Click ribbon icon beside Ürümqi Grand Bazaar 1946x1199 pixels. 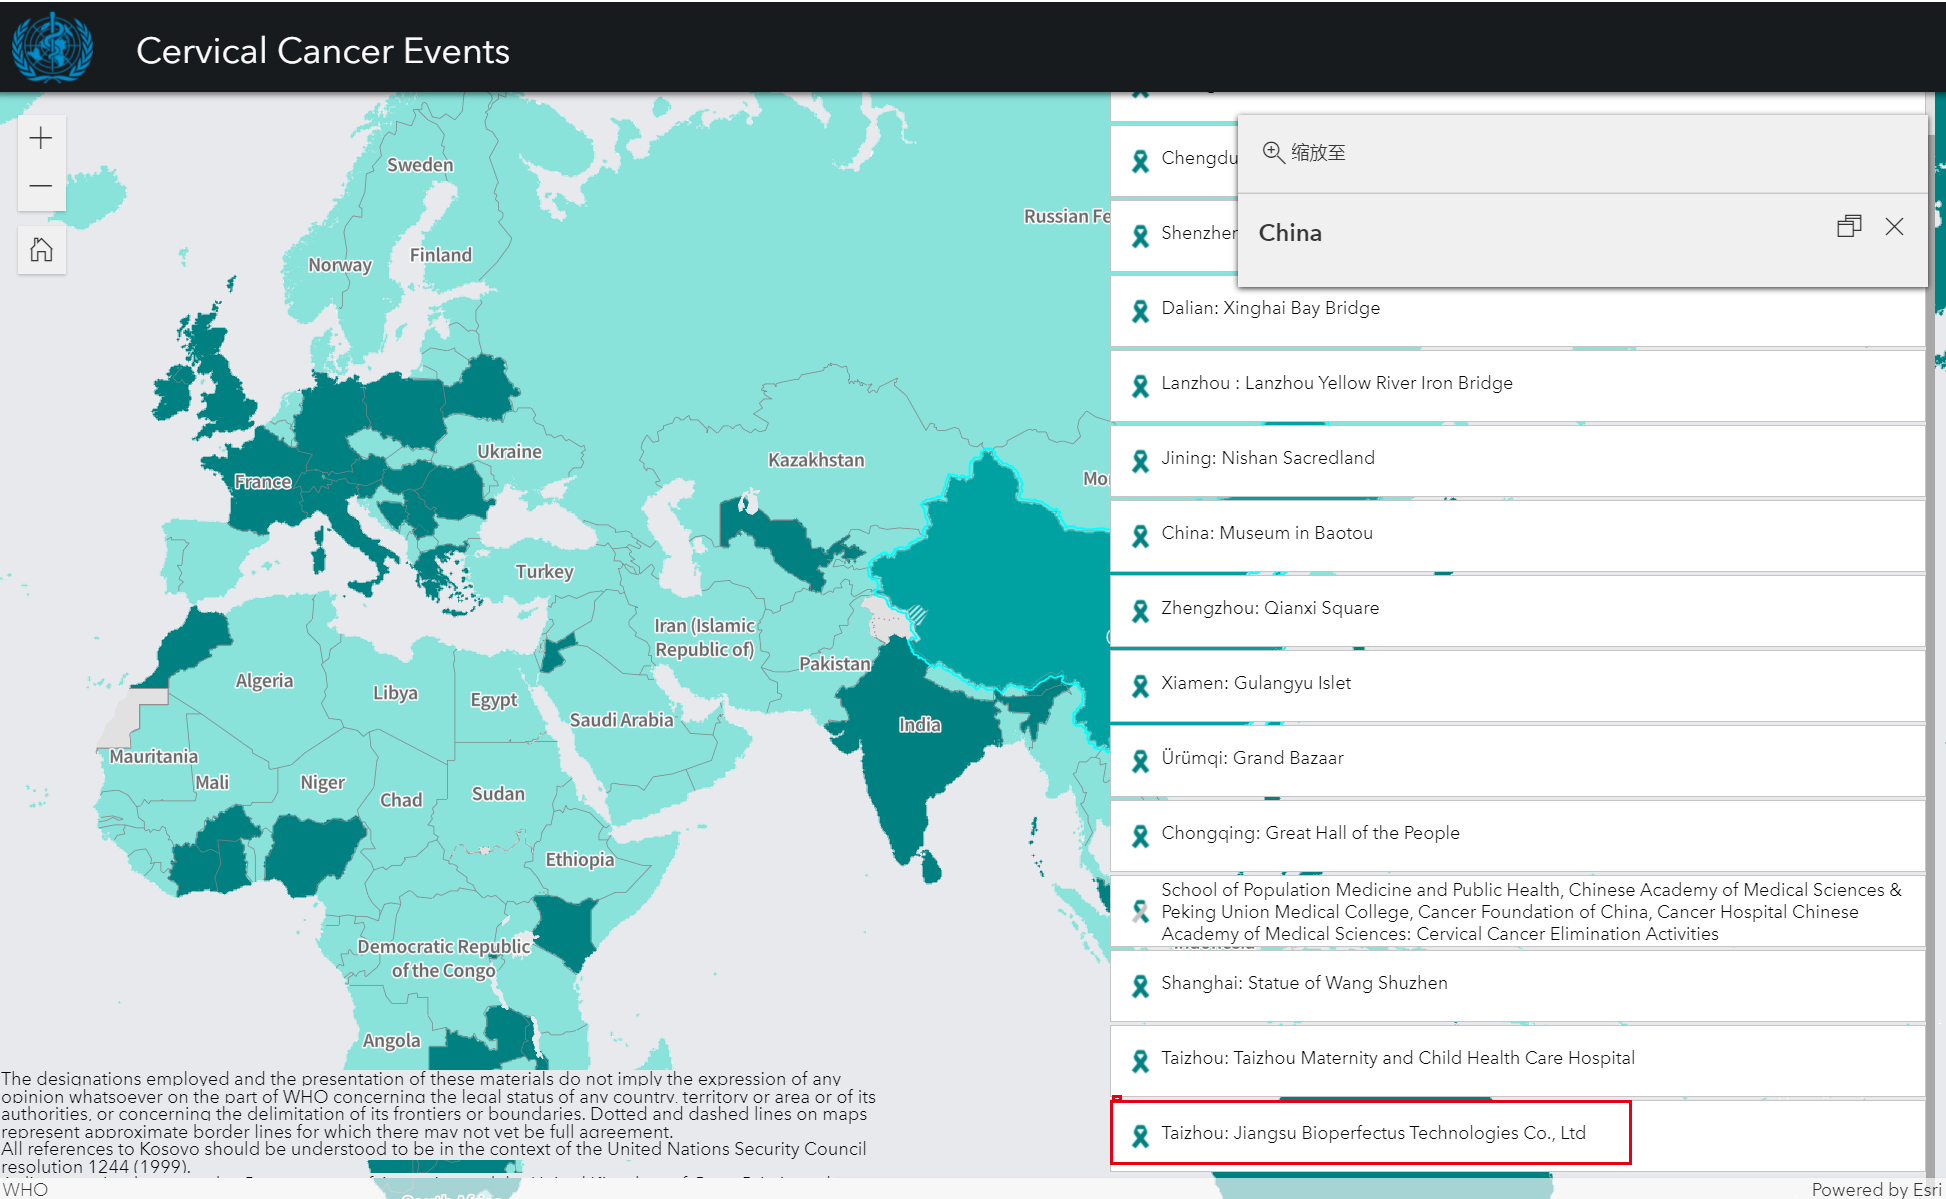tap(1140, 761)
